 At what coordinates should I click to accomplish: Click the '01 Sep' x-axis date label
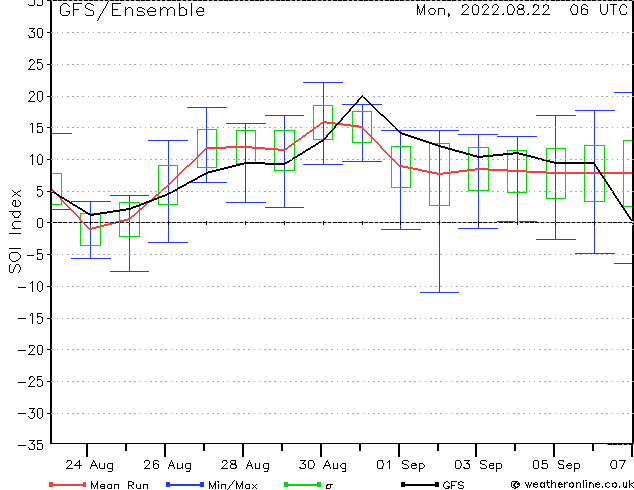[401, 465]
